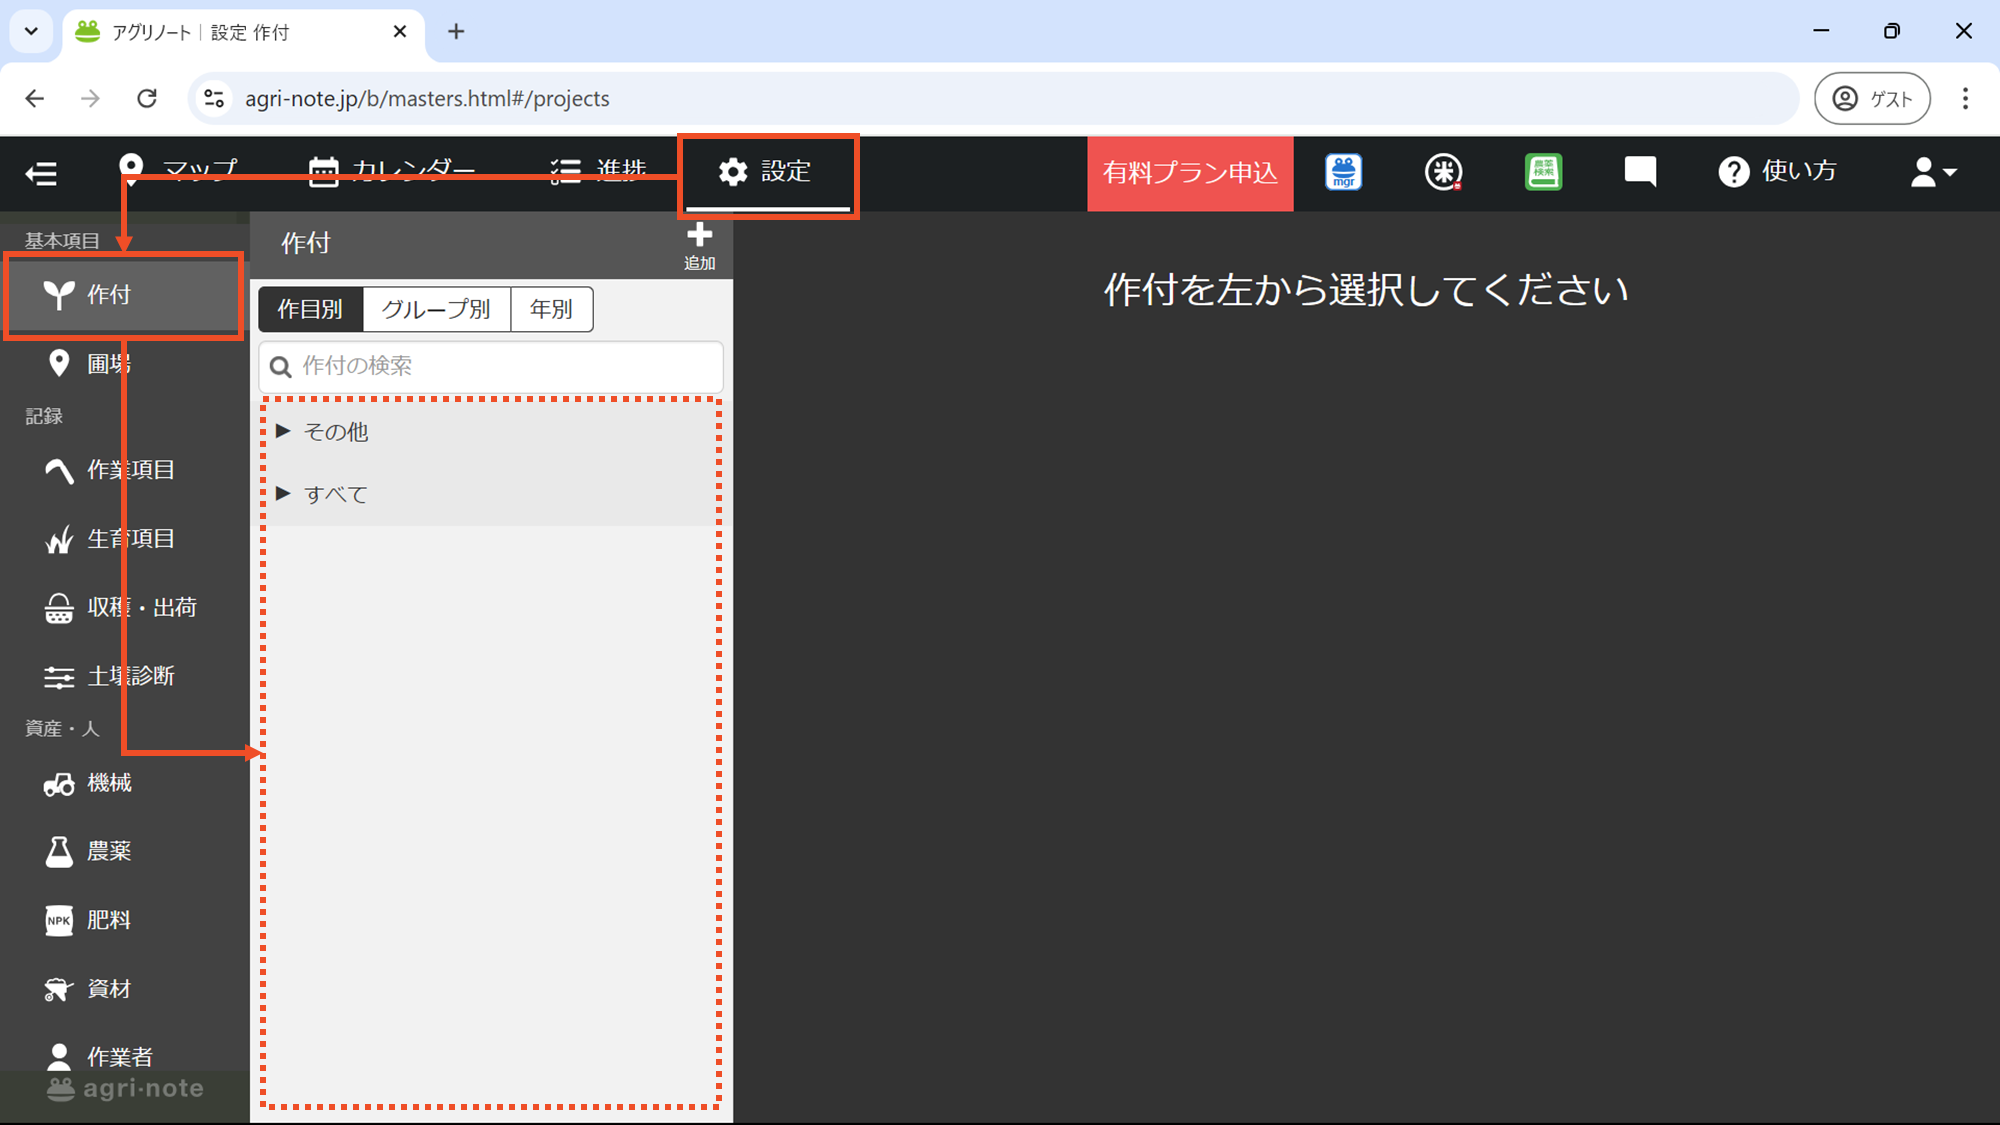Open the user account dropdown menu
2000x1125 pixels.
pos(1933,172)
